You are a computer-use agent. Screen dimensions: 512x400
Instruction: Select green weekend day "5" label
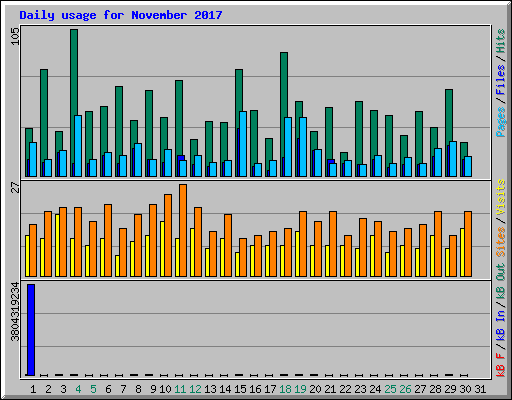[x=93, y=389]
